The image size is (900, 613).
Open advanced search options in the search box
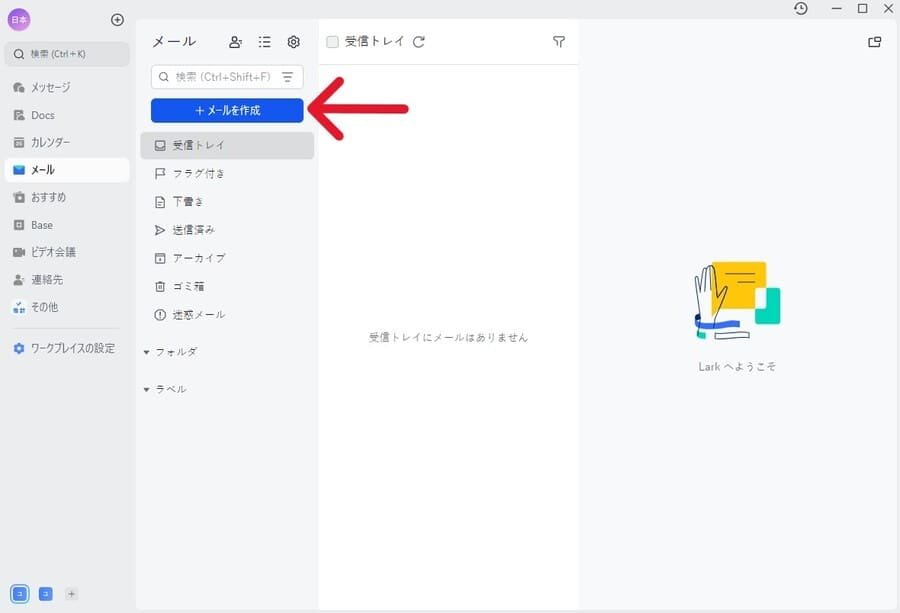pyautogui.click(x=288, y=76)
